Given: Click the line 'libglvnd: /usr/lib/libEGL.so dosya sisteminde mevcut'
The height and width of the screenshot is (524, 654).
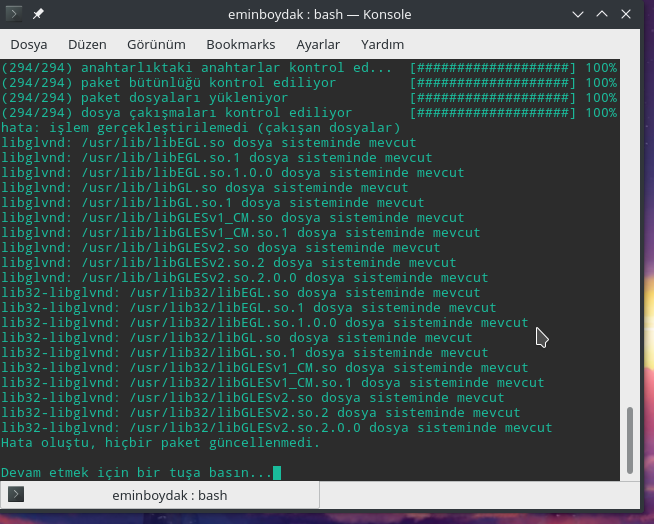Looking at the screenshot, I should click(x=209, y=143).
